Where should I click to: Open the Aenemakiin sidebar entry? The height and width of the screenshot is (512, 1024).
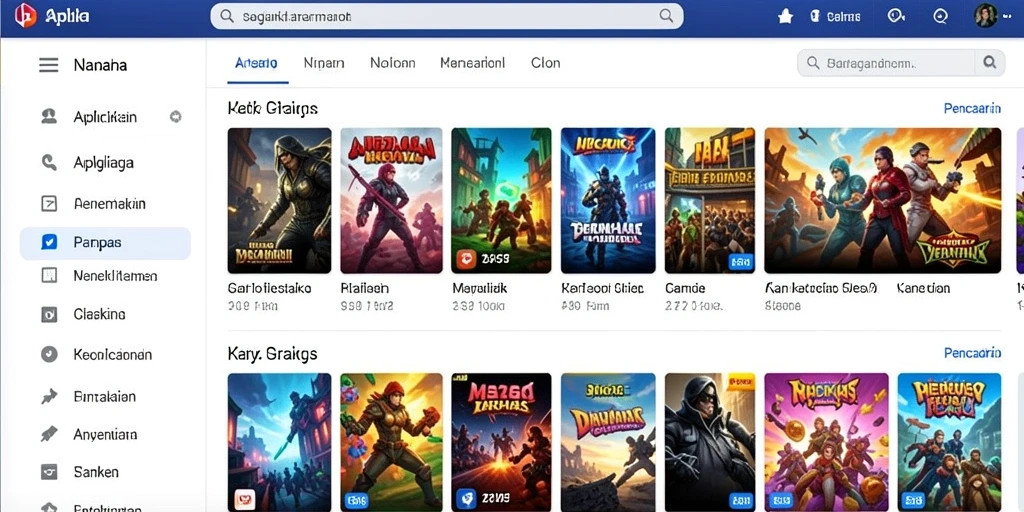tap(105, 203)
